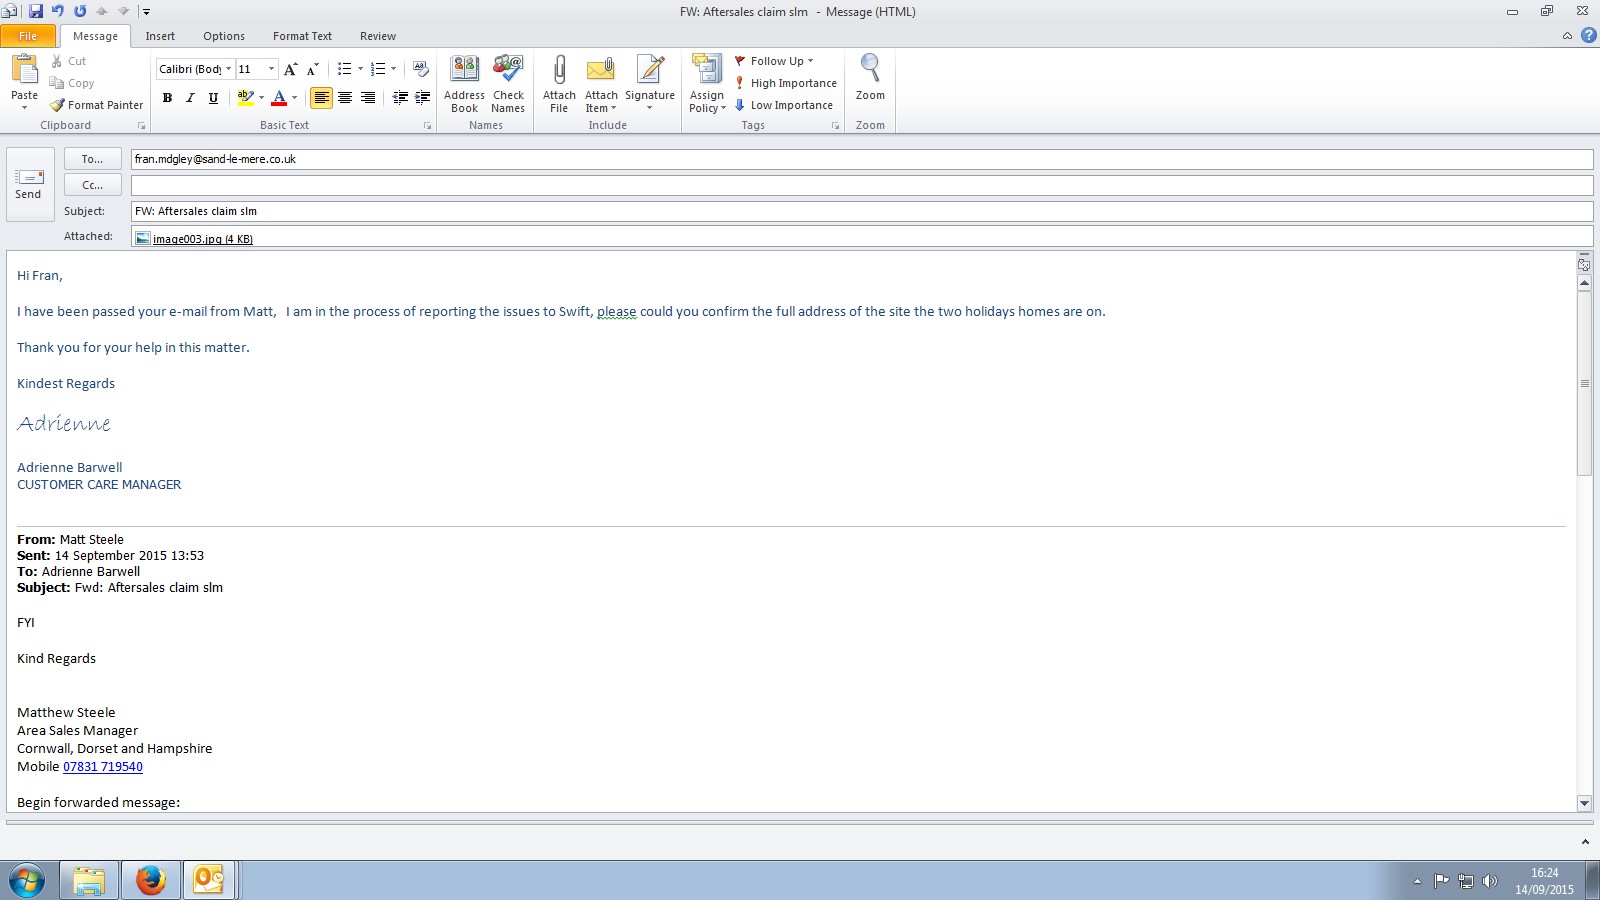
Task: Switch to the Message tab
Action: pos(95,36)
